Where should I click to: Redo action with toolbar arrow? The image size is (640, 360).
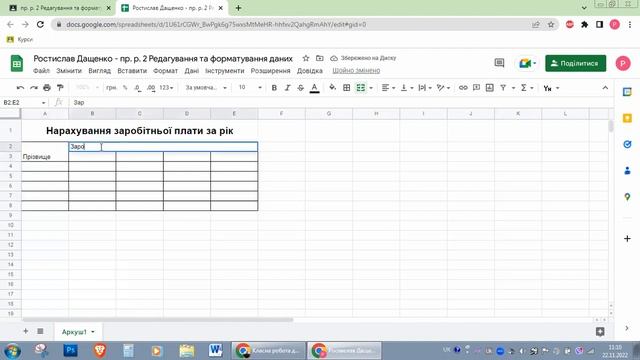click(x=33, y=88)
